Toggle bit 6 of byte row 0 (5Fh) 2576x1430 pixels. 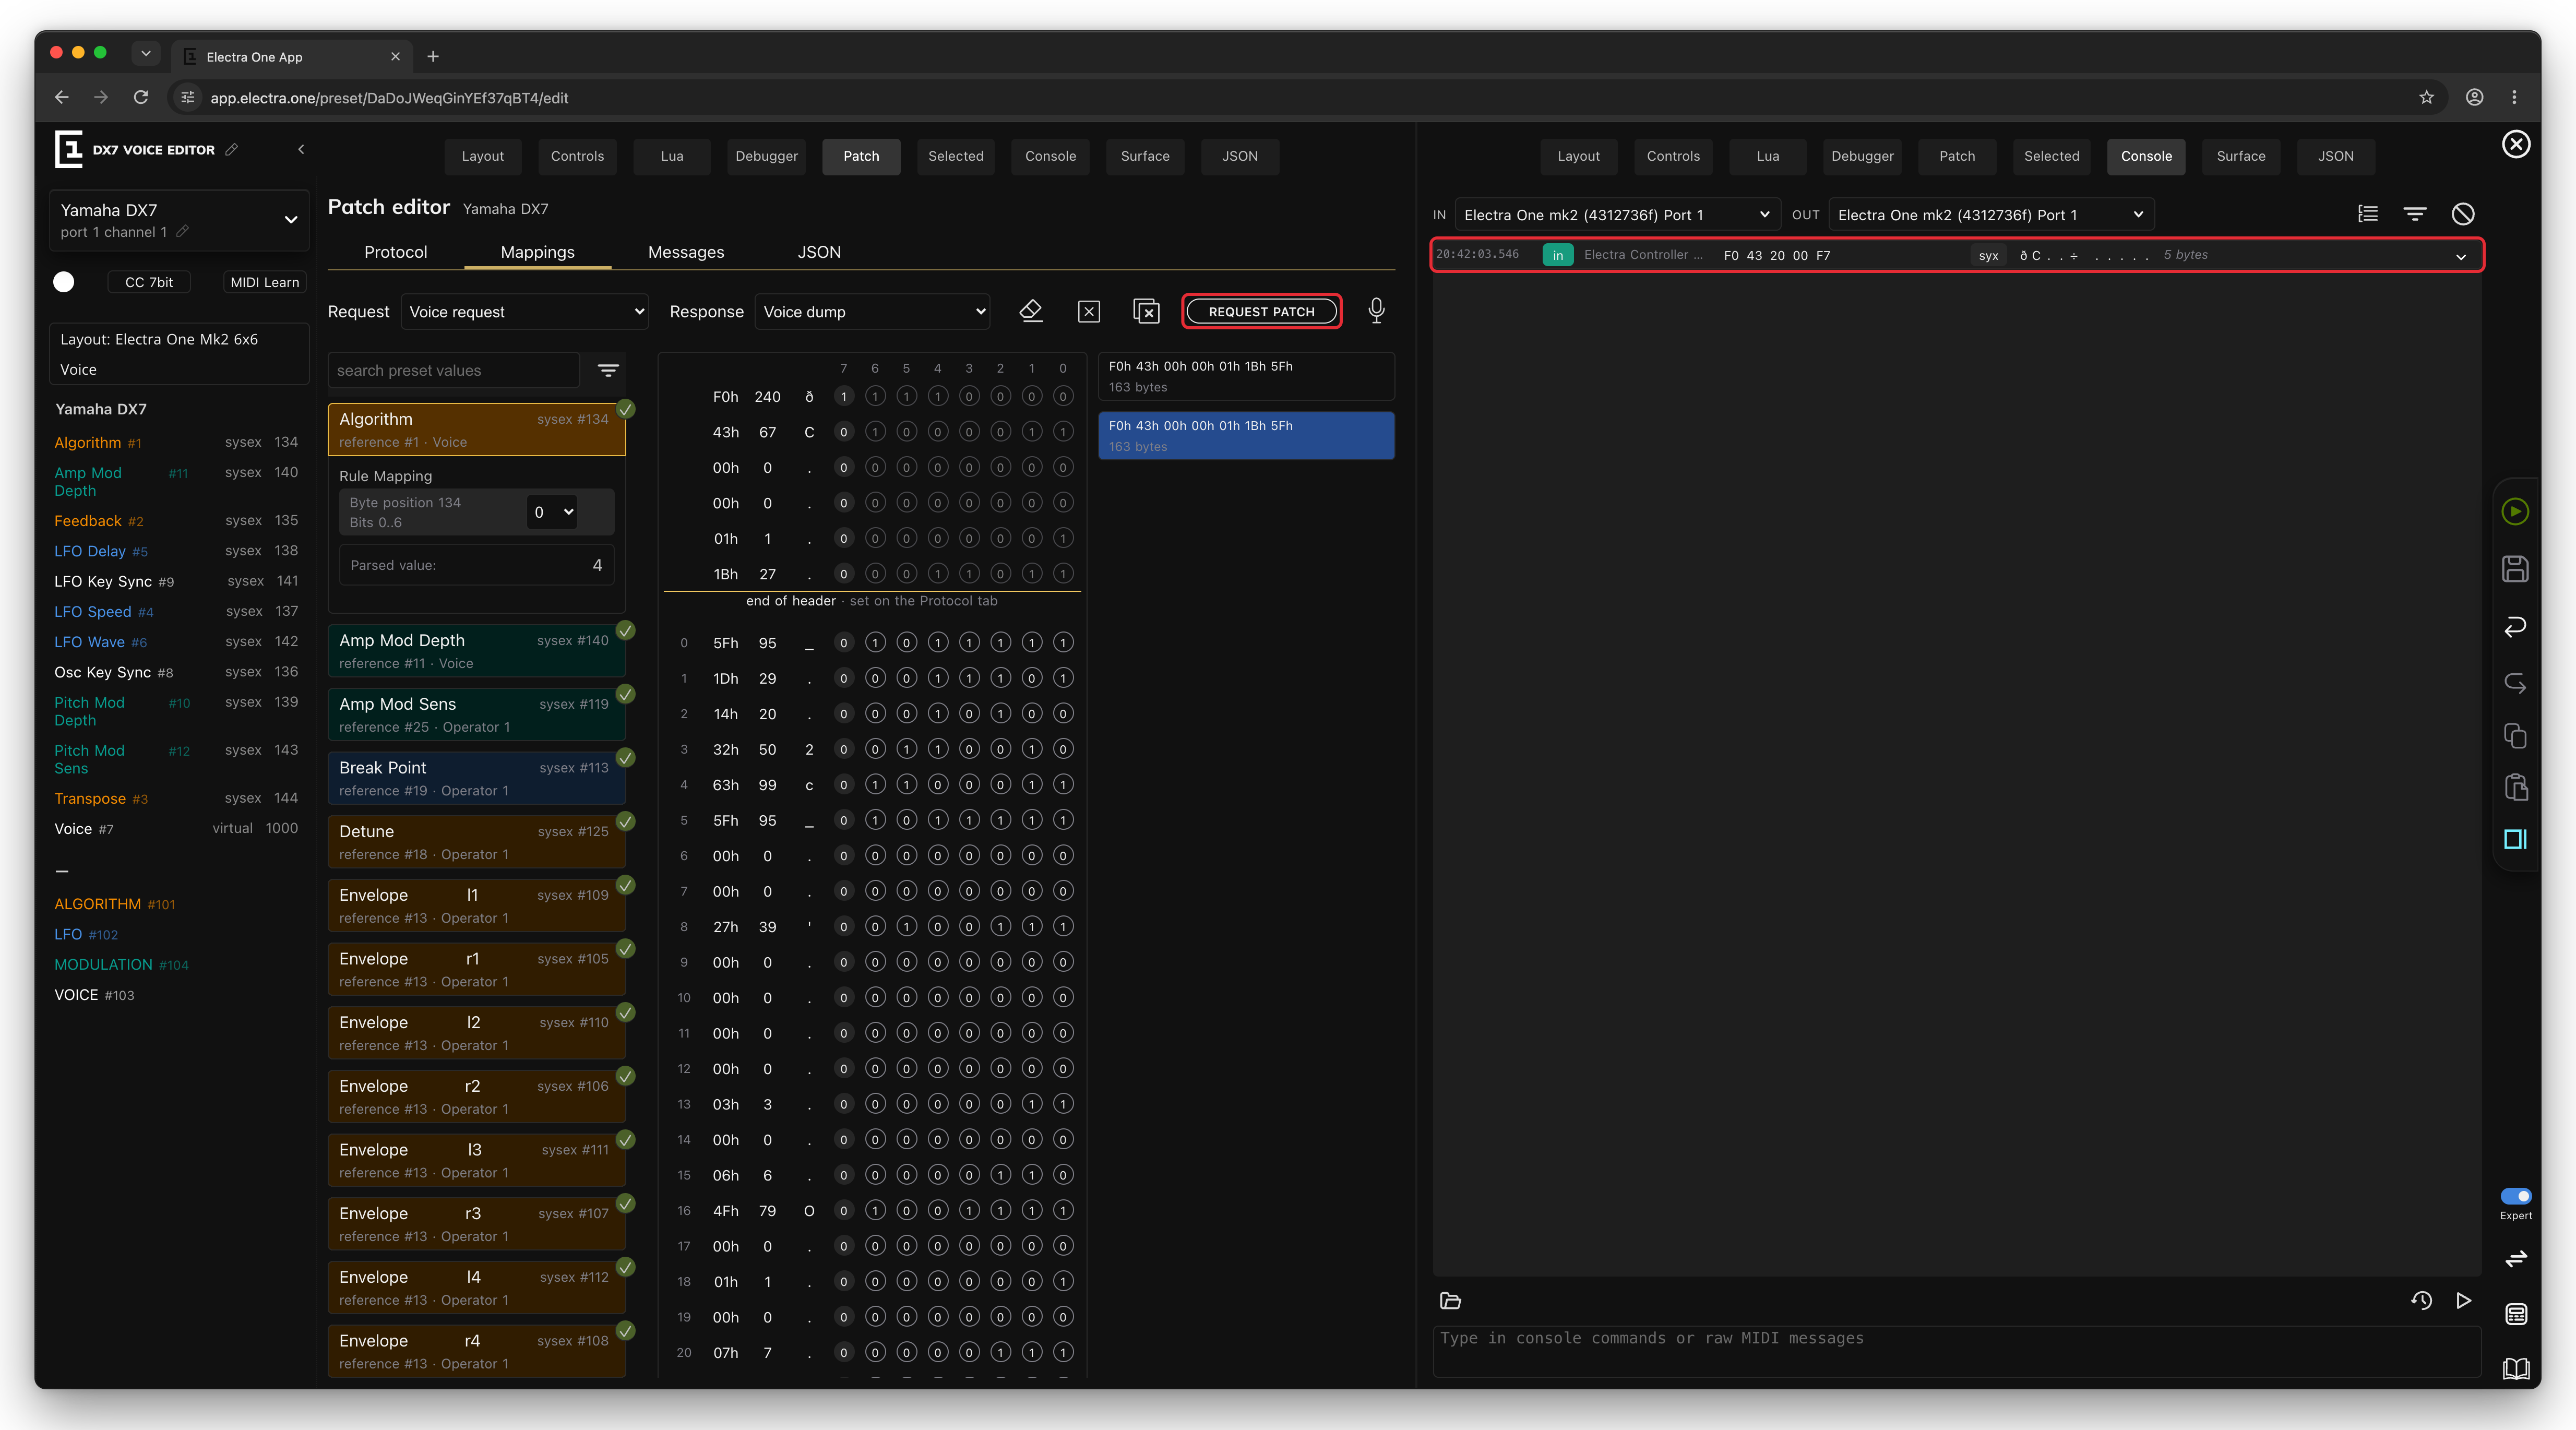point(875,643)
